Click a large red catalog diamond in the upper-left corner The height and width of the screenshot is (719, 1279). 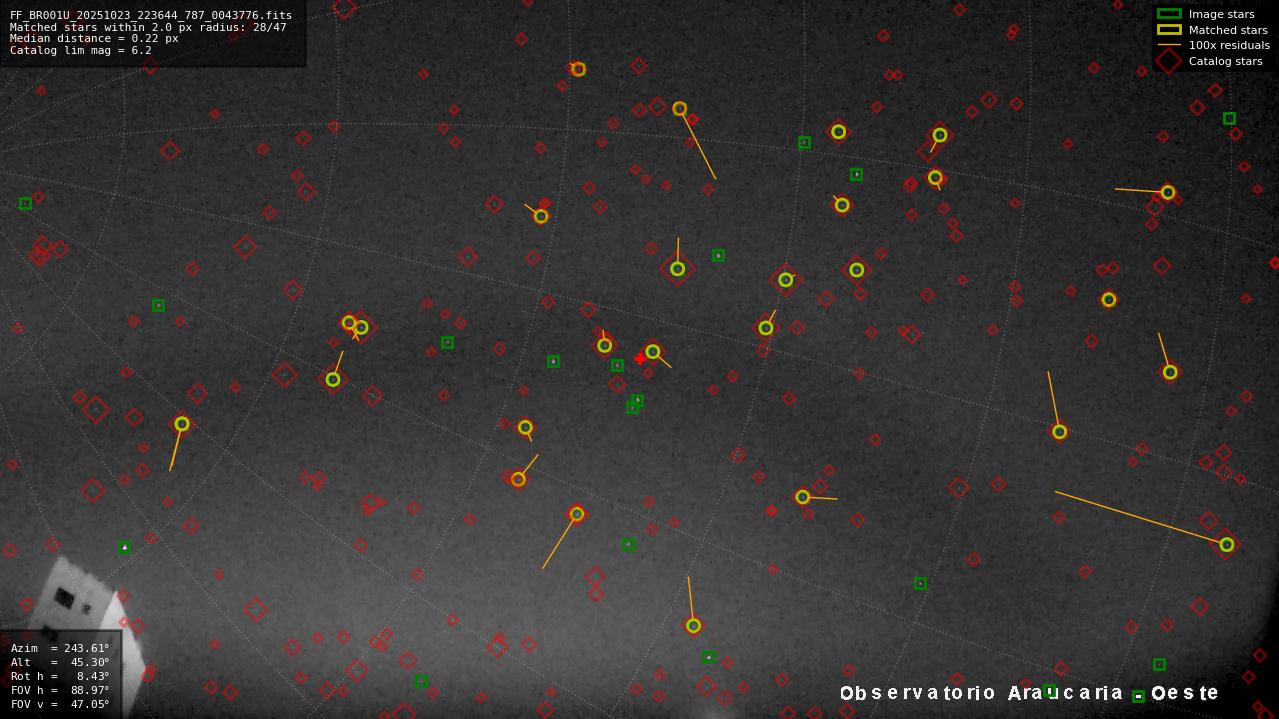171,152
